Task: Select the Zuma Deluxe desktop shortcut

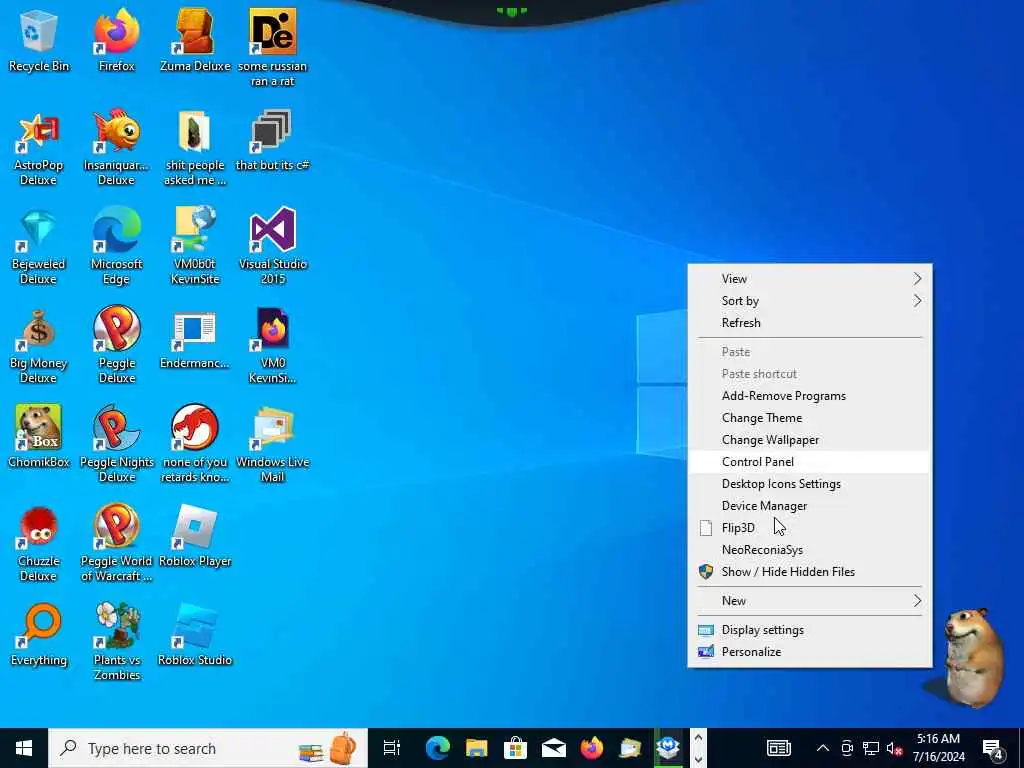Action: tap(195, 40)
